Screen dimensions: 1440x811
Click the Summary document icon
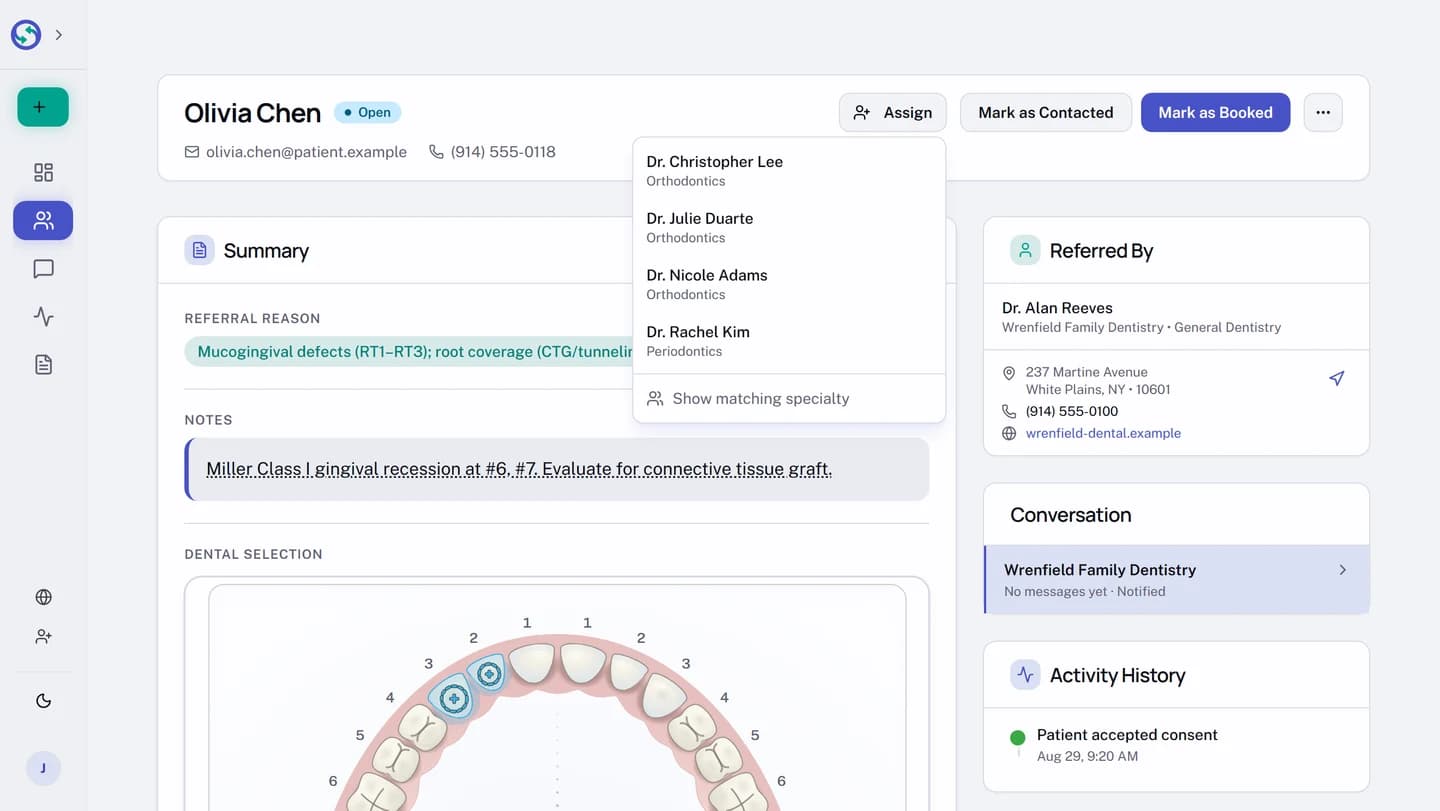point(199,250)
